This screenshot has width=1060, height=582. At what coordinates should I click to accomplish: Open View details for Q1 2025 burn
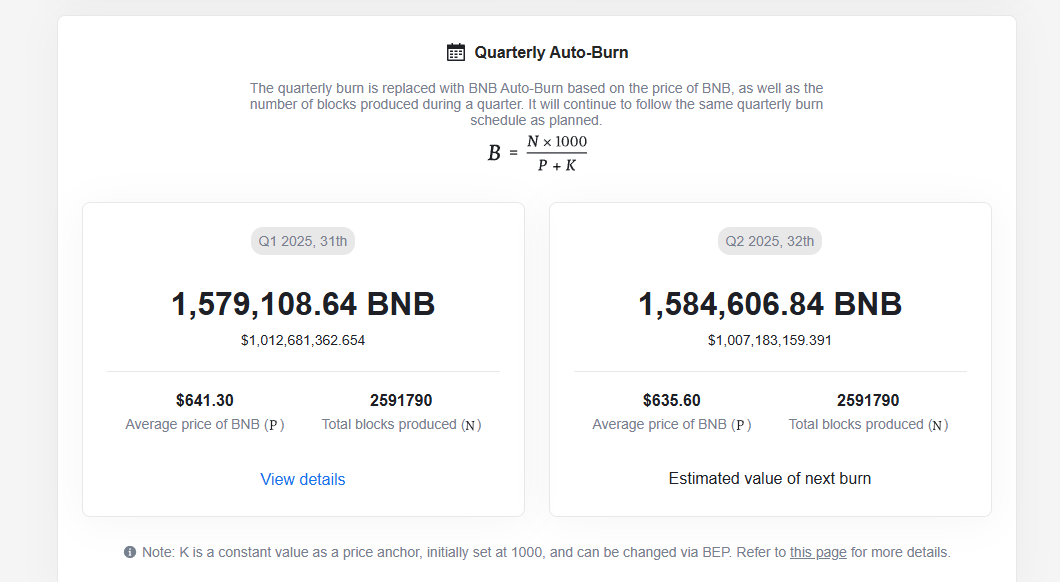tap(303, 479)
